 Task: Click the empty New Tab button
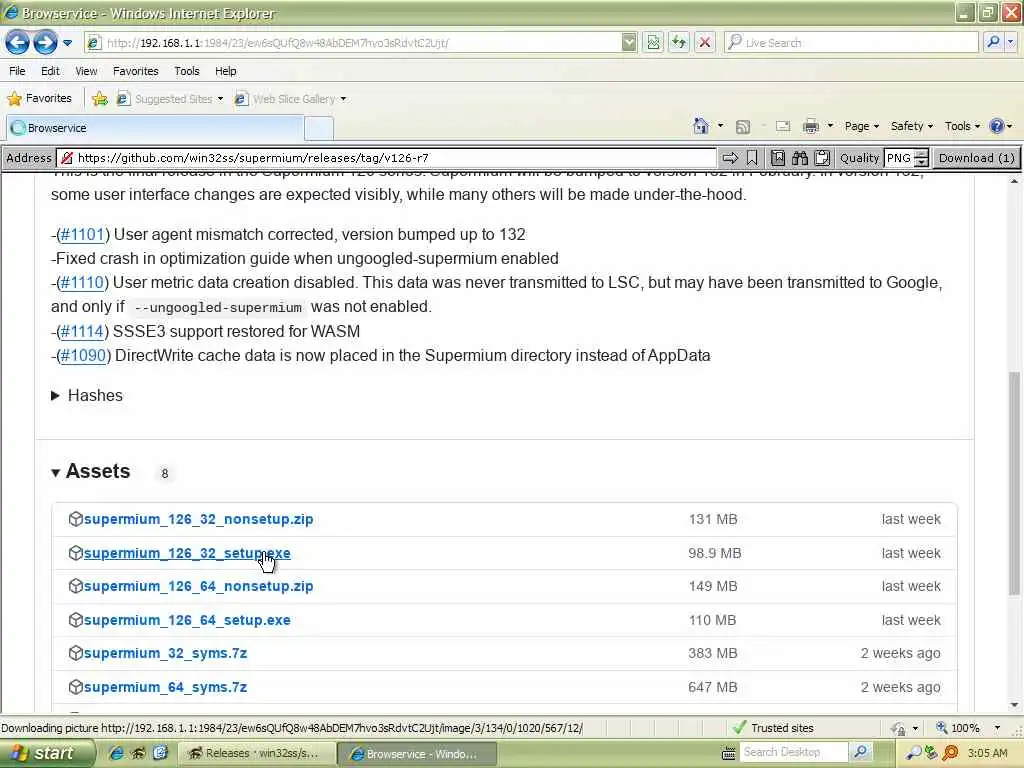pos(319,128)
